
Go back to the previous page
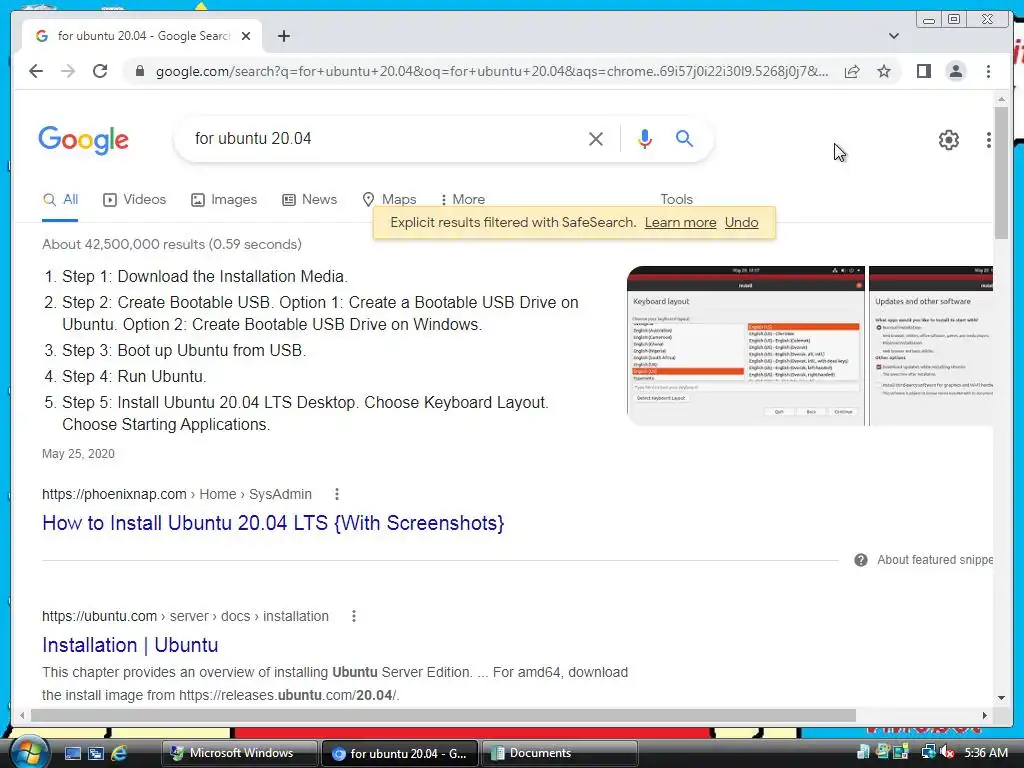pos(36,71)
